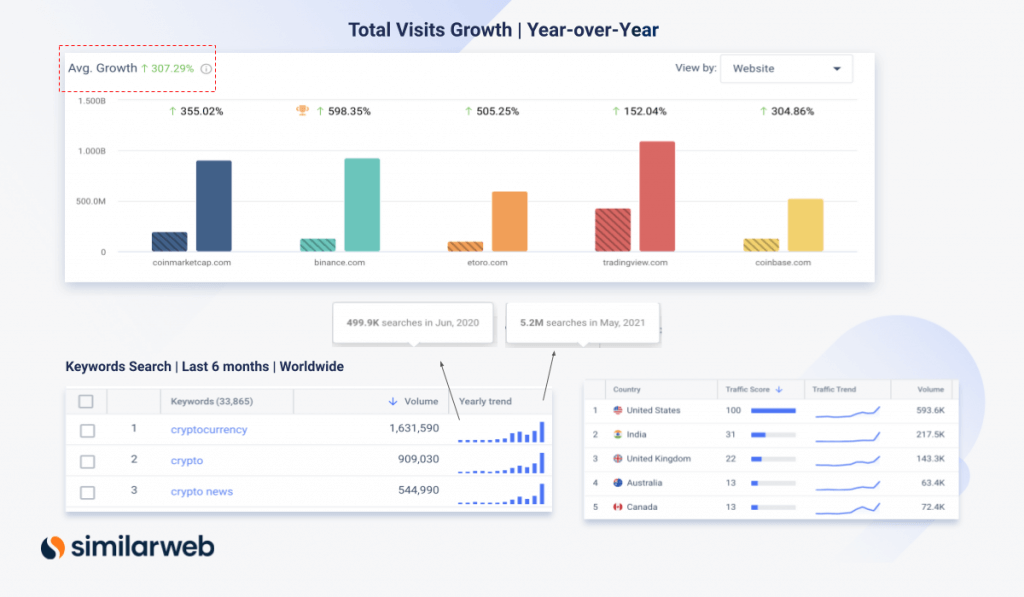Check the box for cryptocurrency keyword

click(88, 431)
